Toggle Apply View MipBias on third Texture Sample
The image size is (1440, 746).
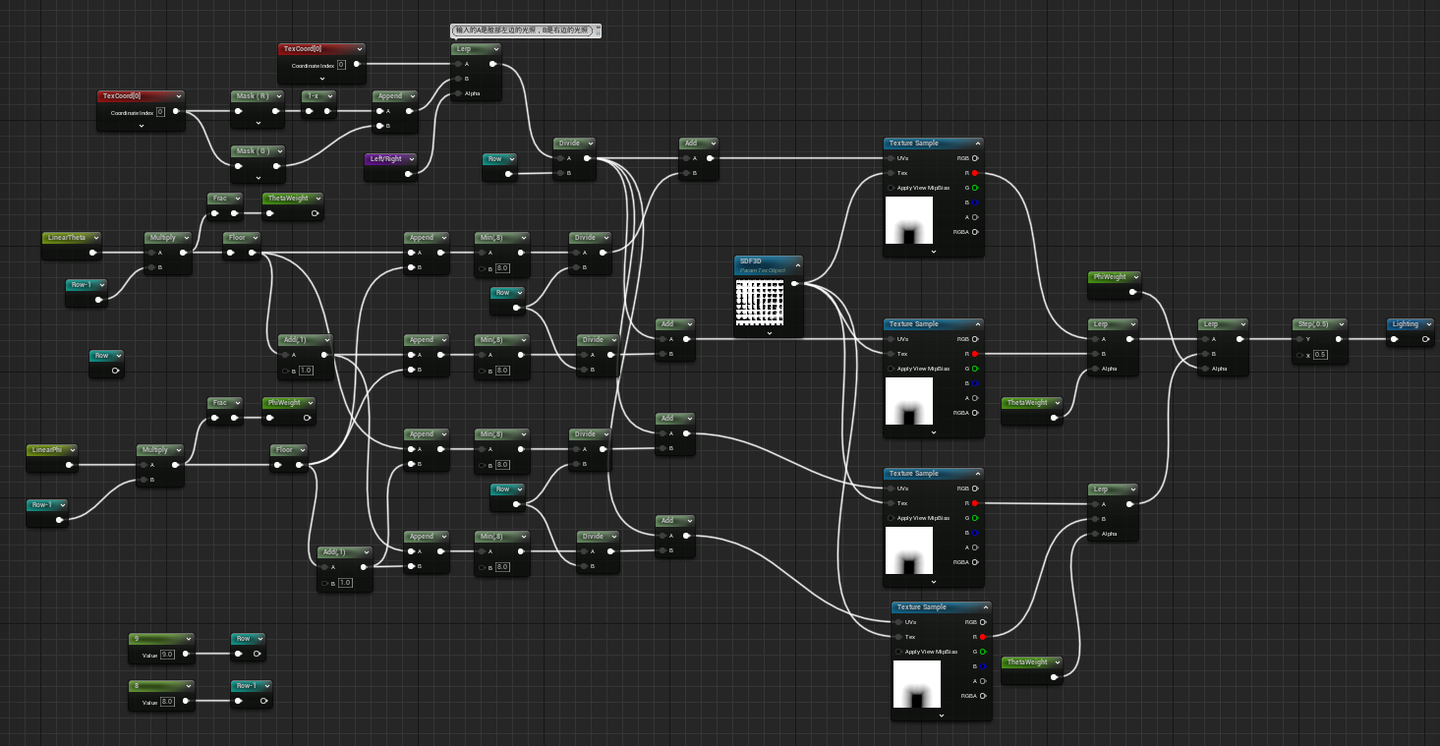click(x=890, y=518)
